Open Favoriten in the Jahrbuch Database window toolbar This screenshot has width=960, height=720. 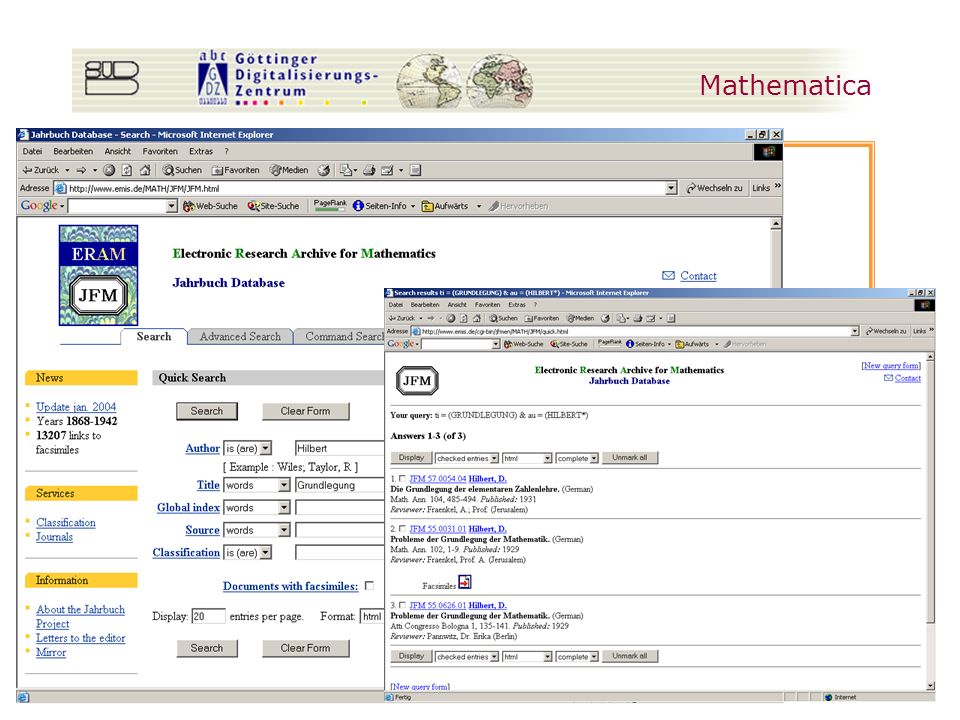pos(236,170)
